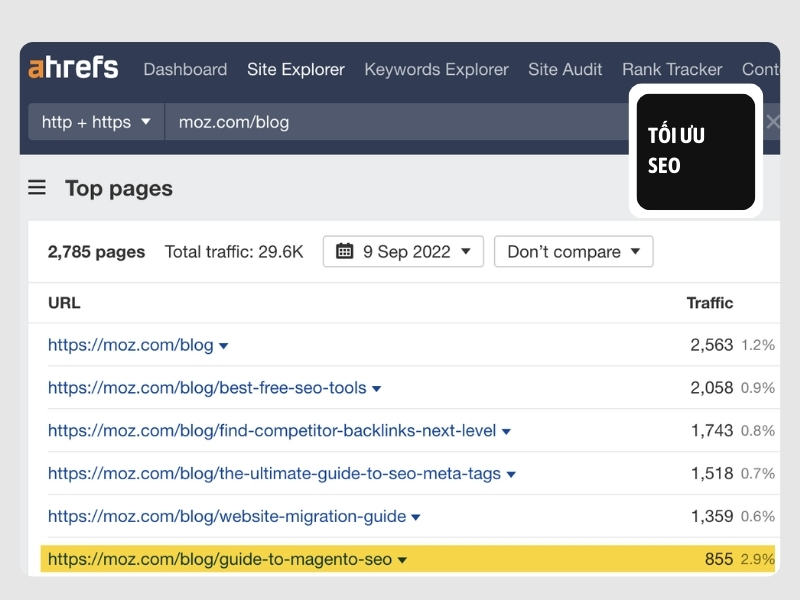The image size is (800, 600).
Task: Clear the search field with the X icon
Action: pos(772,122)
